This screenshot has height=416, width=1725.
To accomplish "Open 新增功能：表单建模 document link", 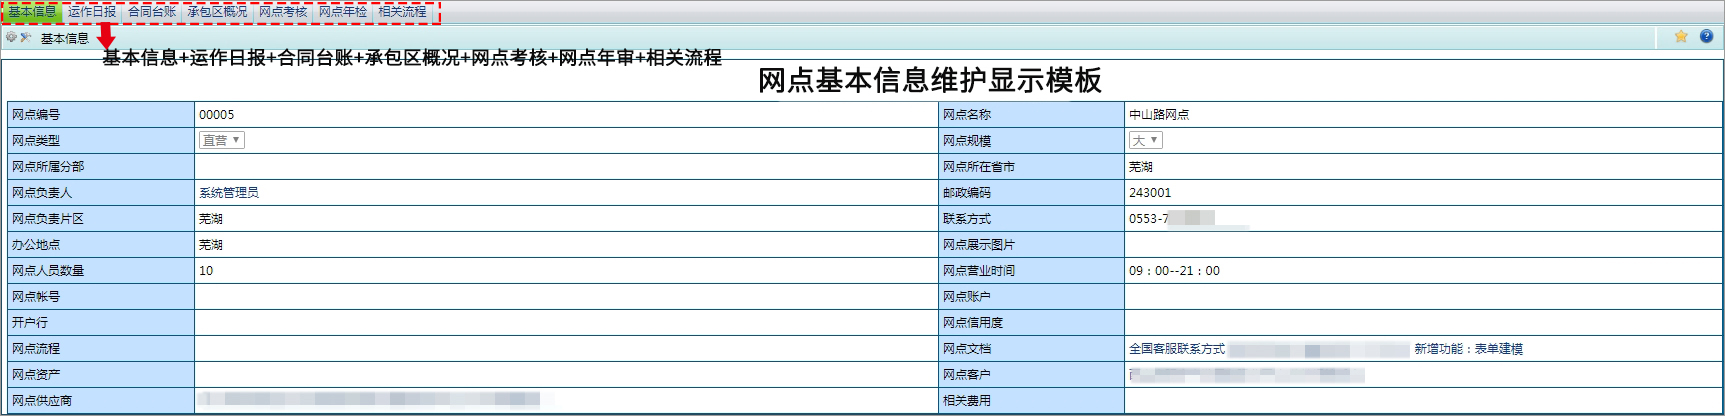I will [x=1468, y=349].
